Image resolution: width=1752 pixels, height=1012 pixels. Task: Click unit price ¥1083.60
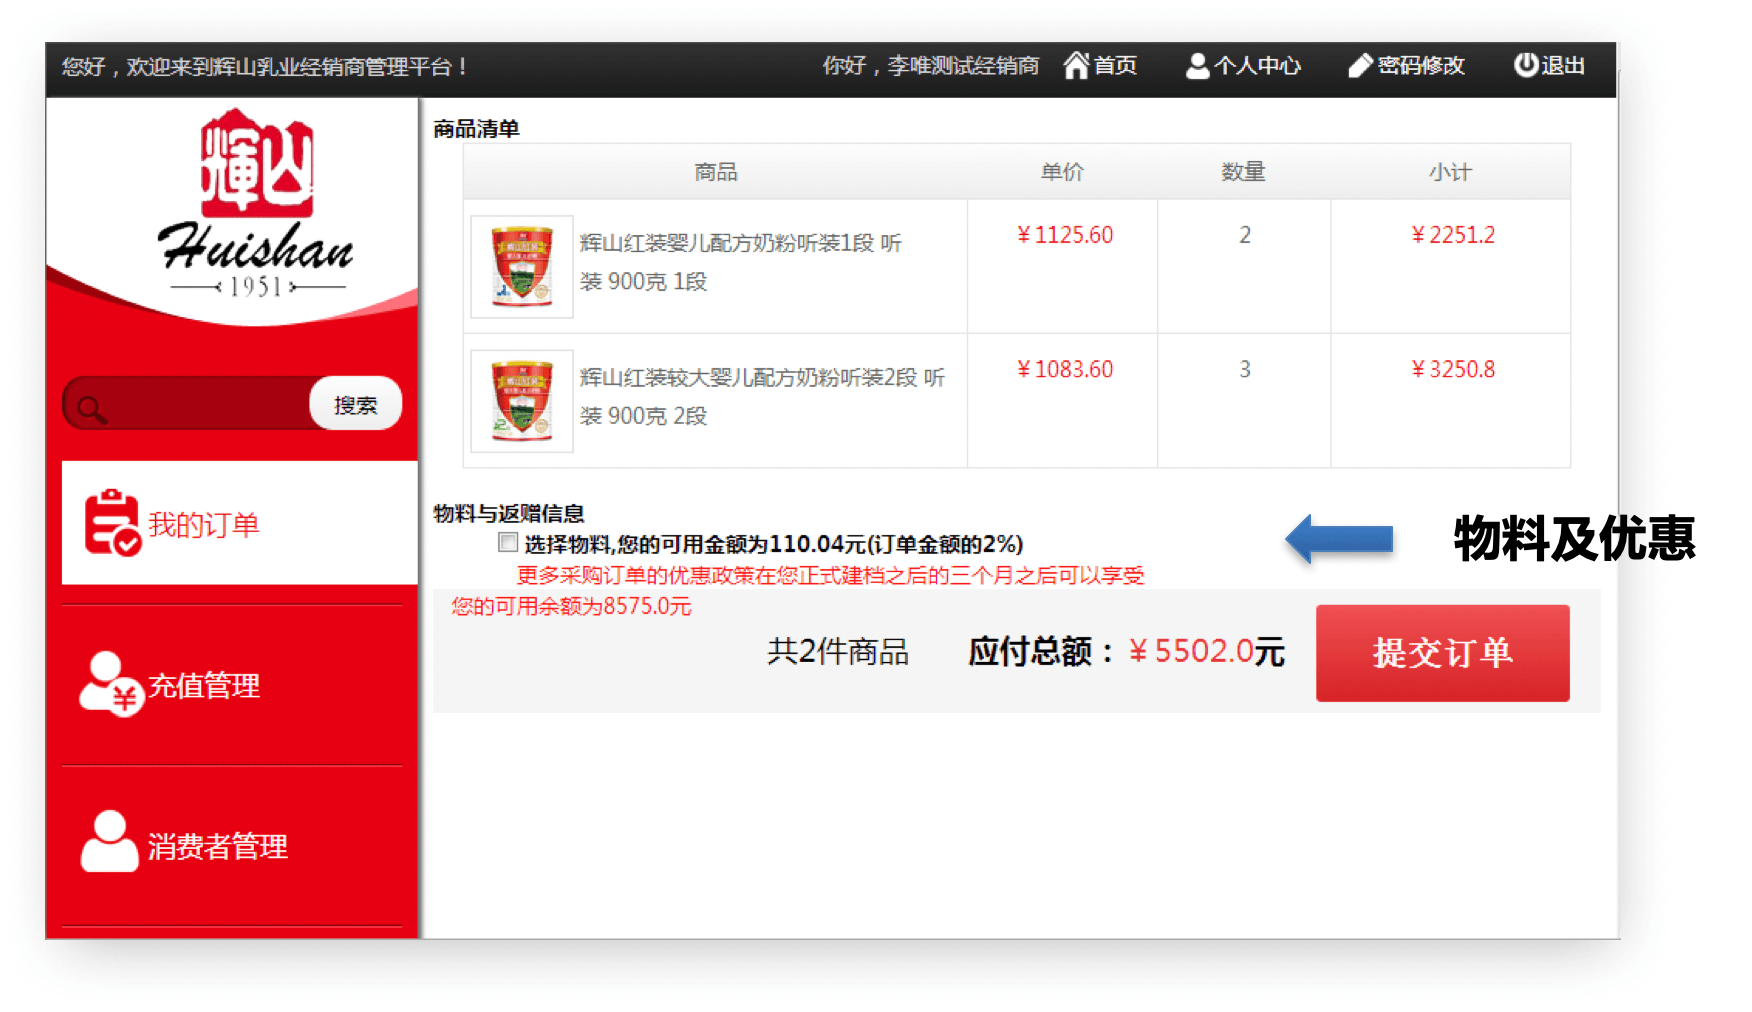(1065, 369)
